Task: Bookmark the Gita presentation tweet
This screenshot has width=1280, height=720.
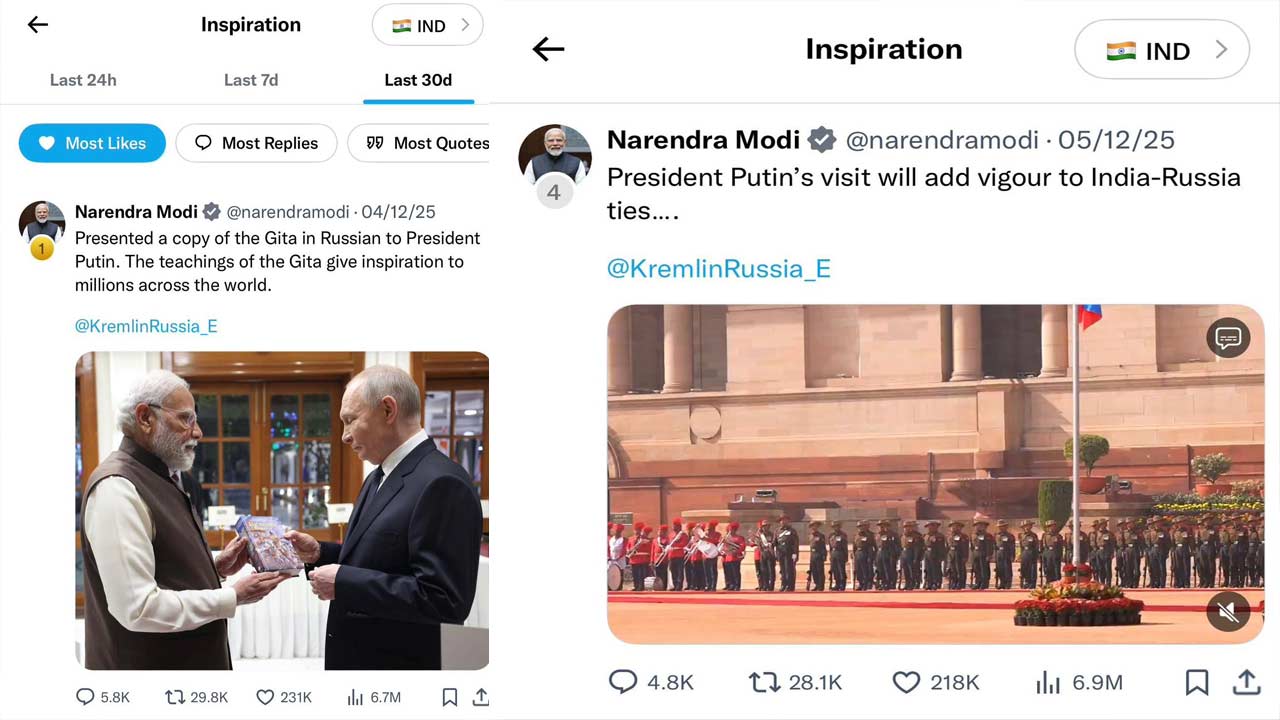Action: point(449,697)
